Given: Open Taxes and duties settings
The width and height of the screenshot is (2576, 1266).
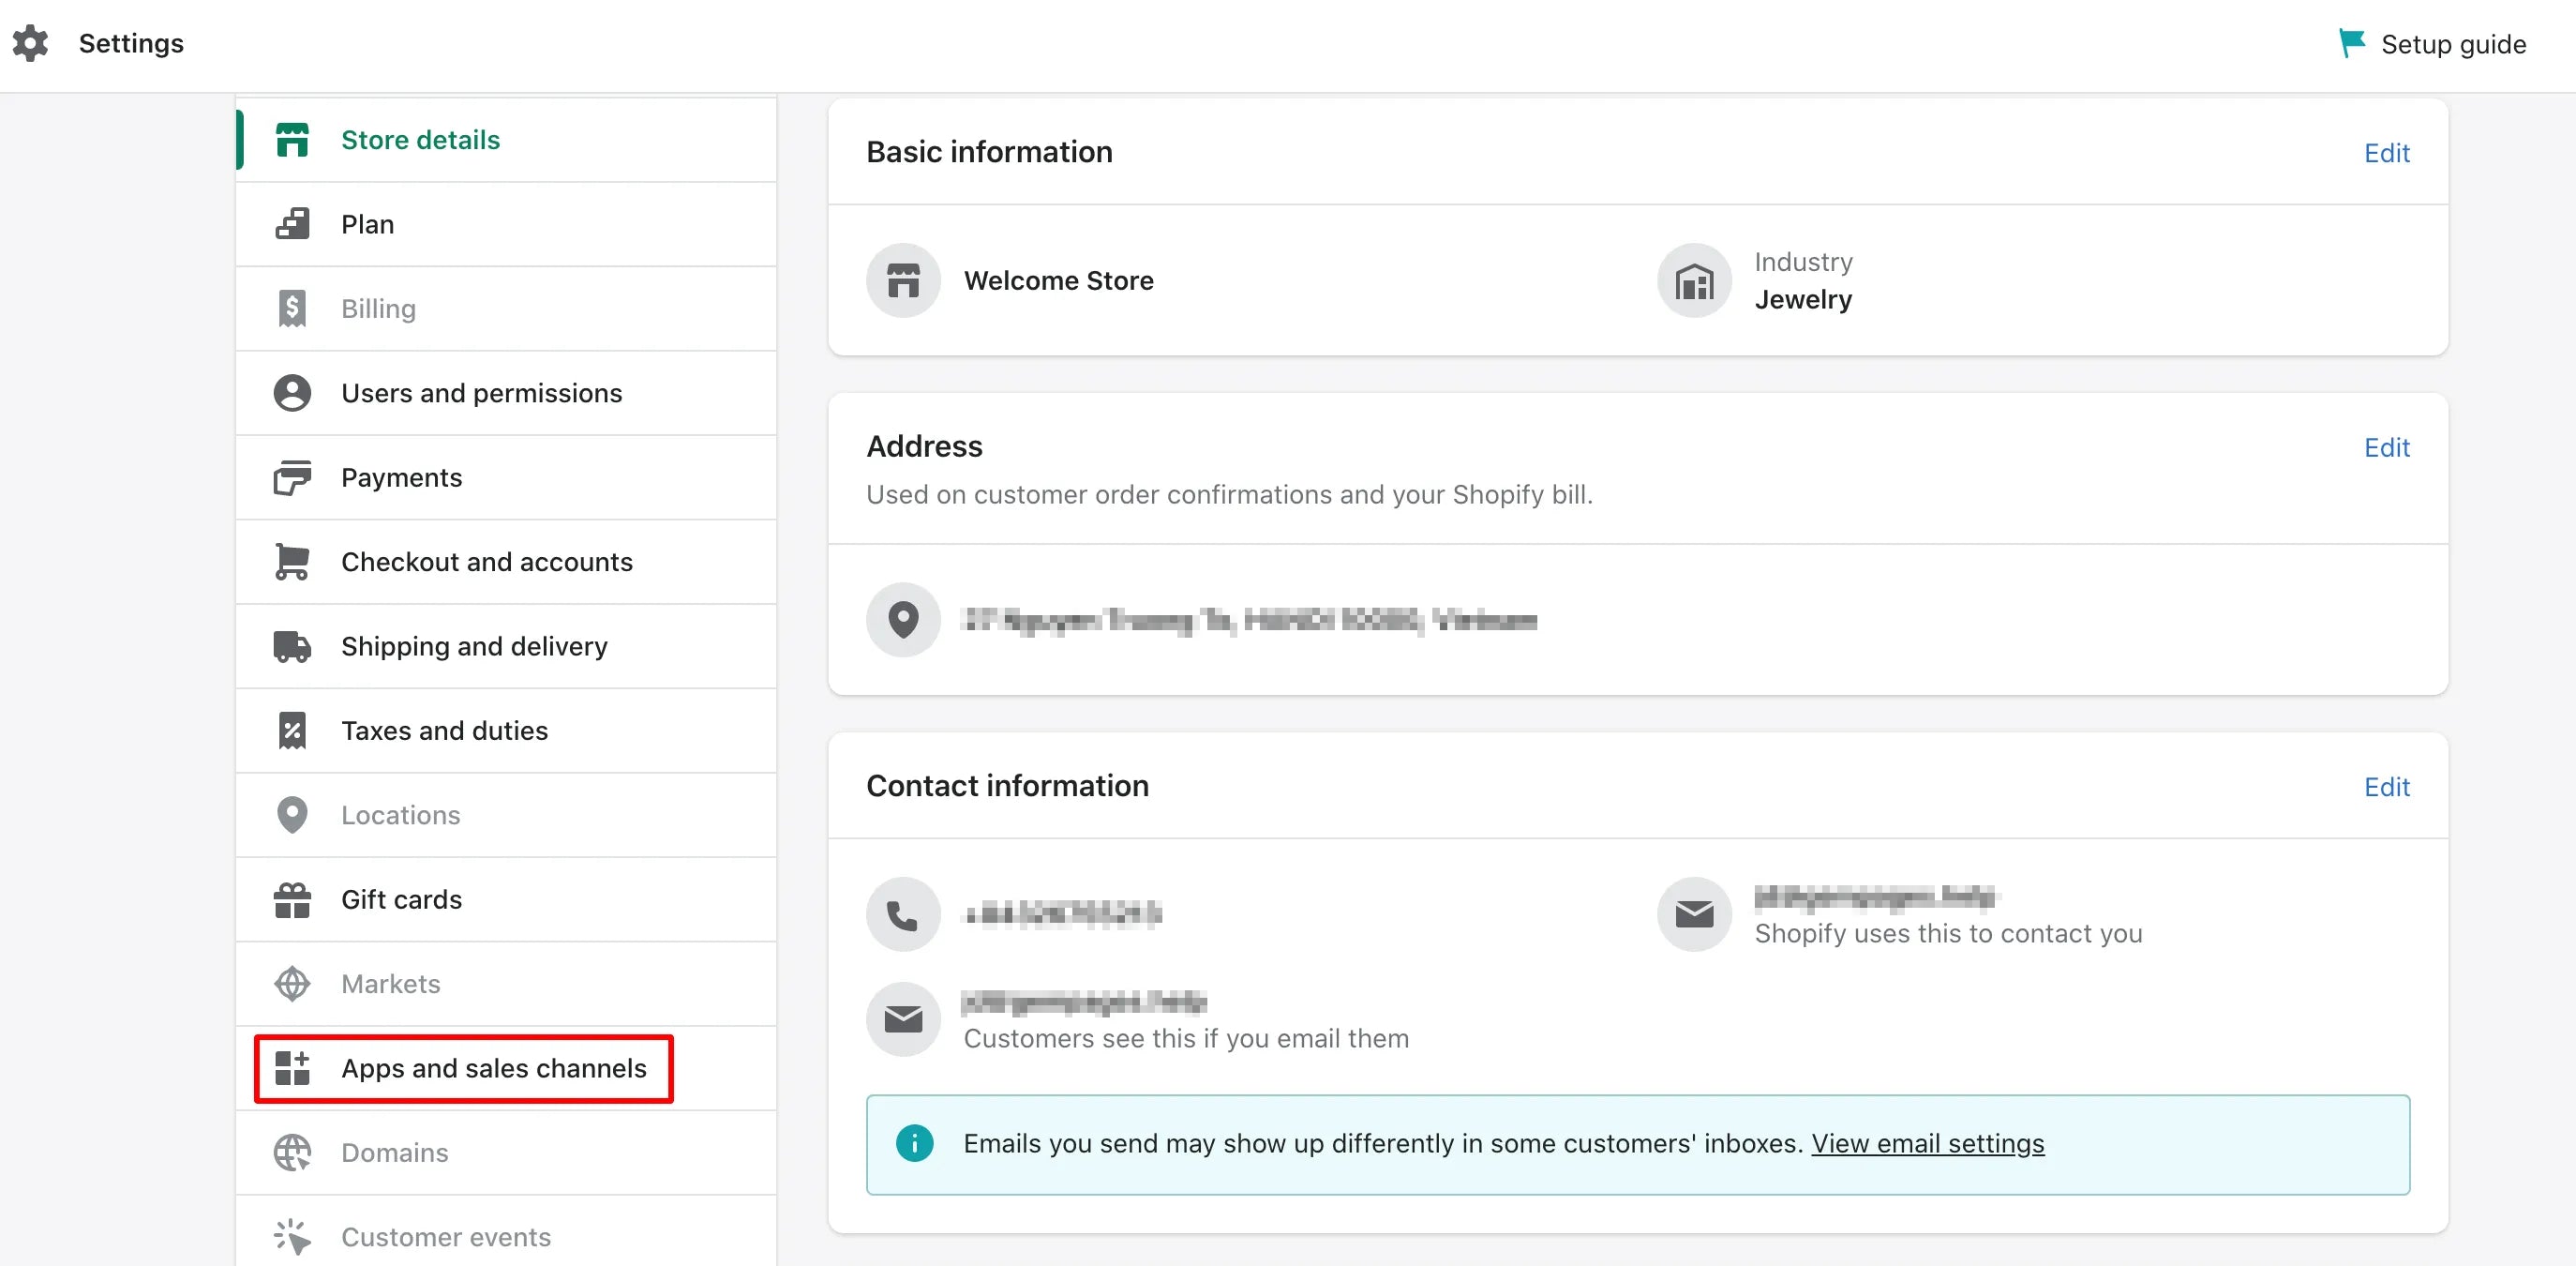Looking at the screenshot, I should (506, 731).
